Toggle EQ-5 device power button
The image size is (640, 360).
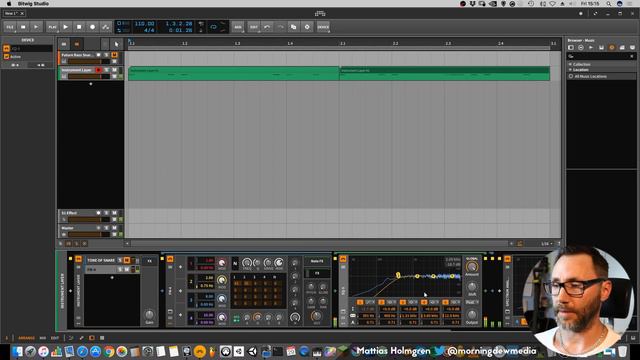[343, 259]
